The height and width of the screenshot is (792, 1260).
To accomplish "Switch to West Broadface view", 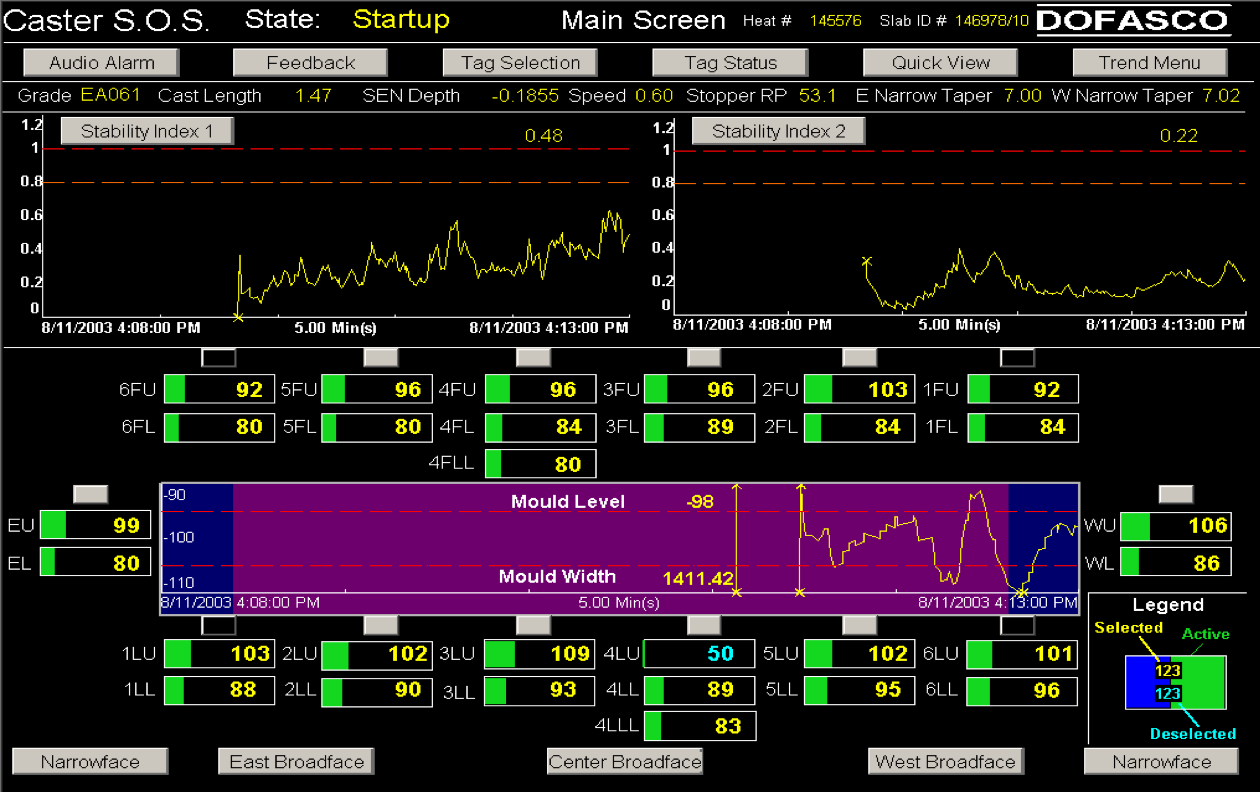I will click(x=945, y=761).
